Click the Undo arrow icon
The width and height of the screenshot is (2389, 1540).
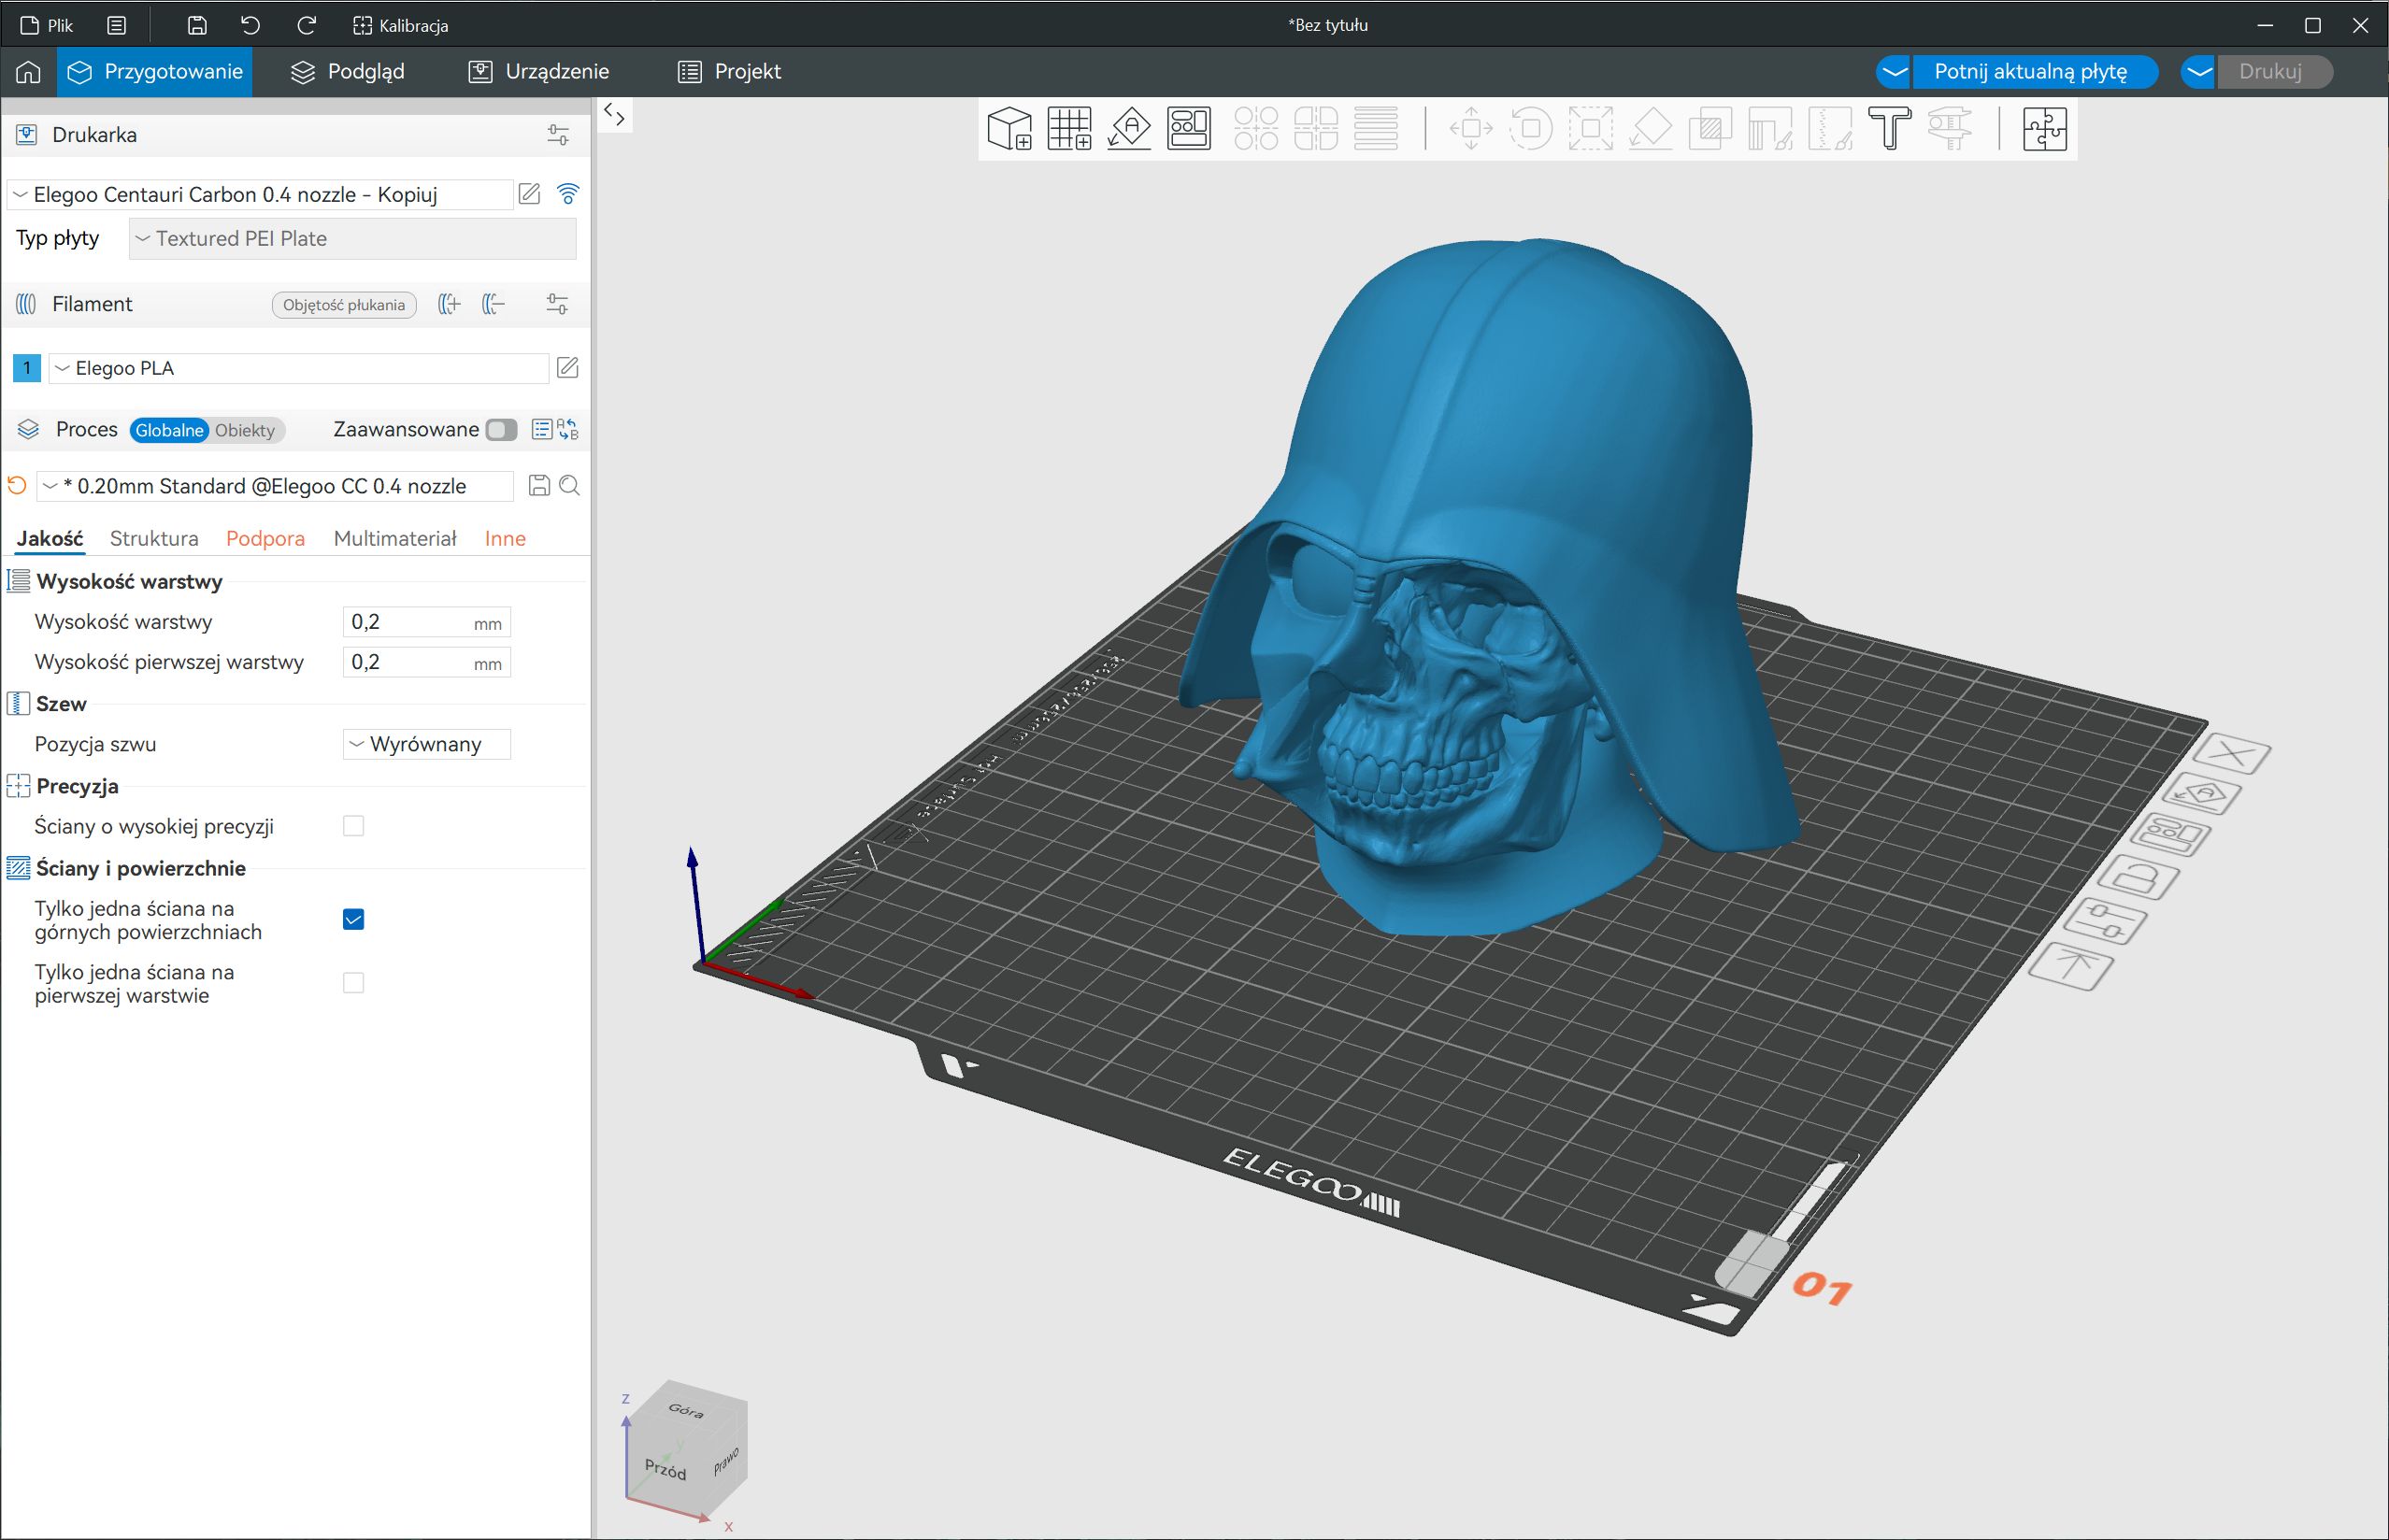[251, 25]
